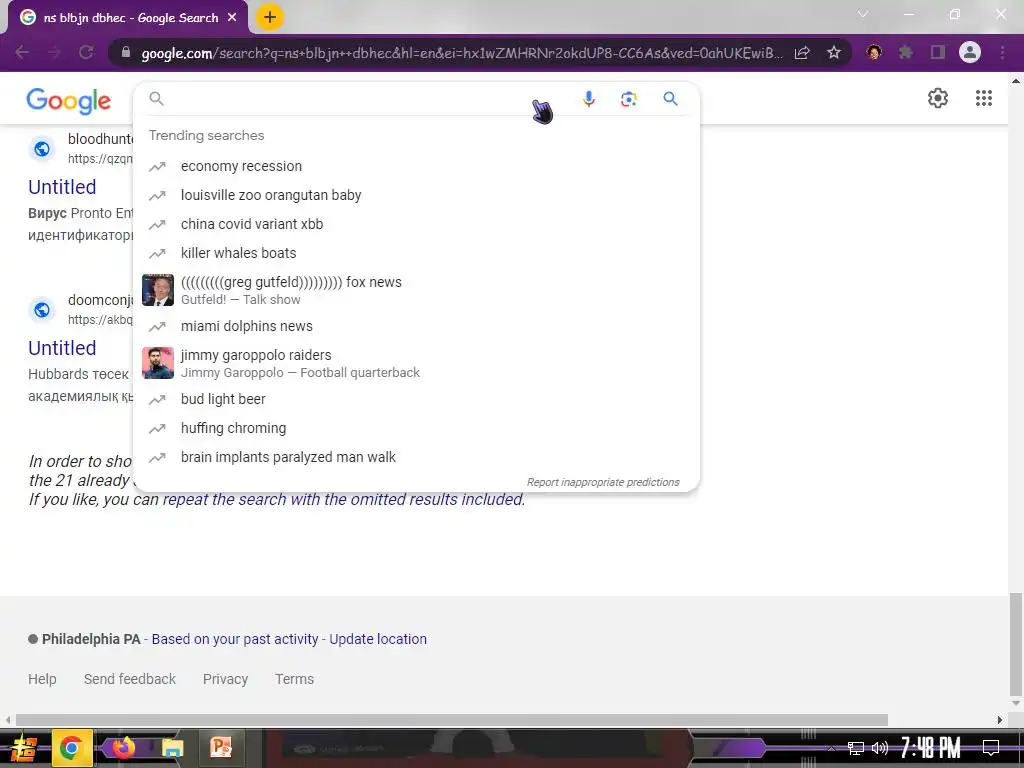The image size is (1024, 768).
Task: Click 'Update location' link
Action: (x=377, y=639)
